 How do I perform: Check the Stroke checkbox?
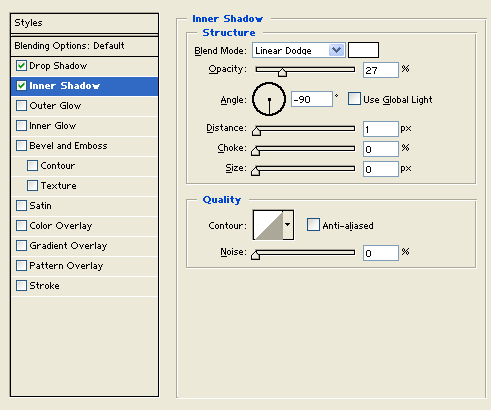[x=21, y=286]
